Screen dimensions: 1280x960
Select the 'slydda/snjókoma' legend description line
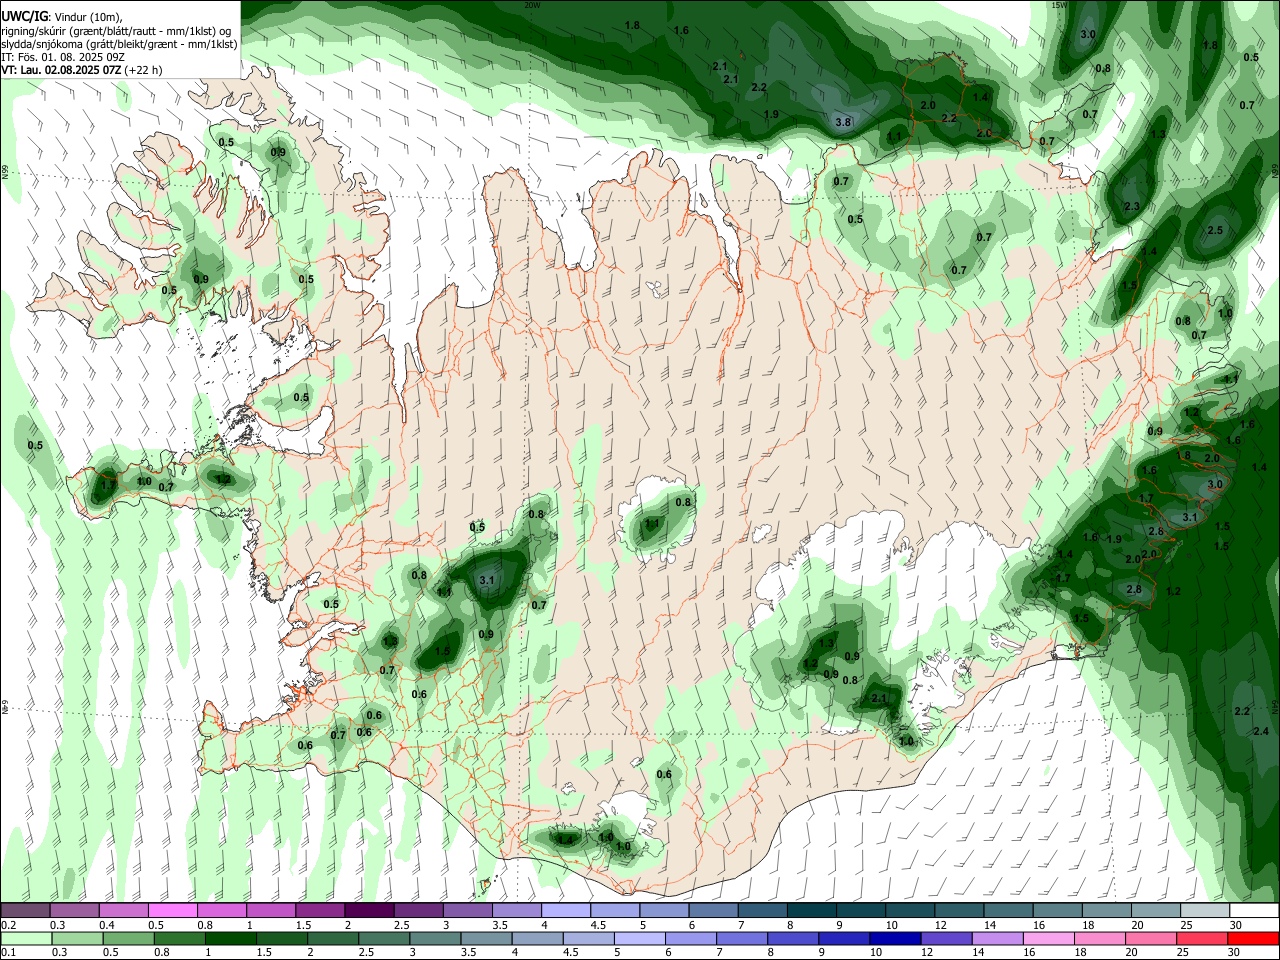[119, 44]
